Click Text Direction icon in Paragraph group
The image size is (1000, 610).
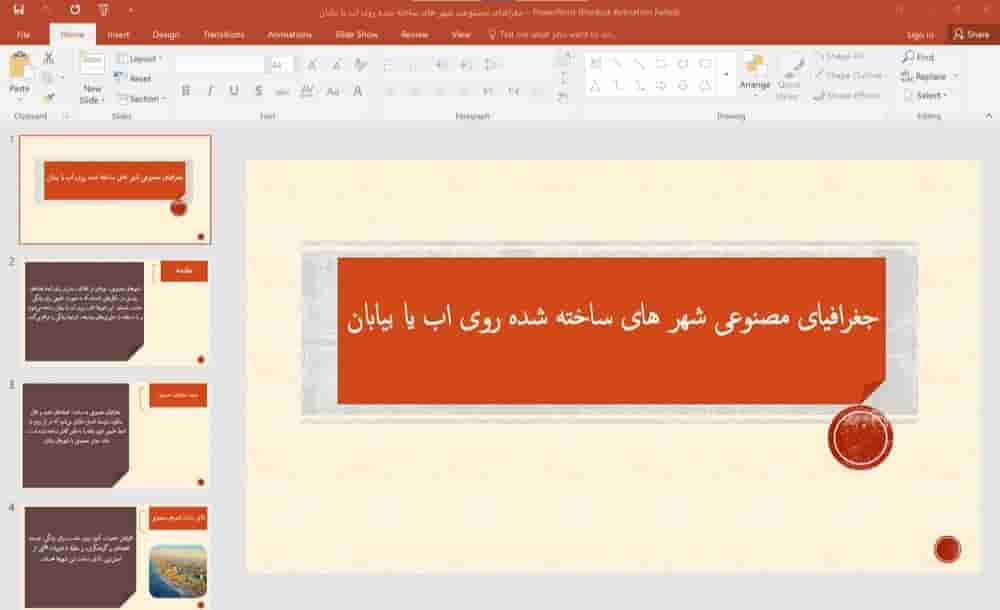click(x=564, y=59)
